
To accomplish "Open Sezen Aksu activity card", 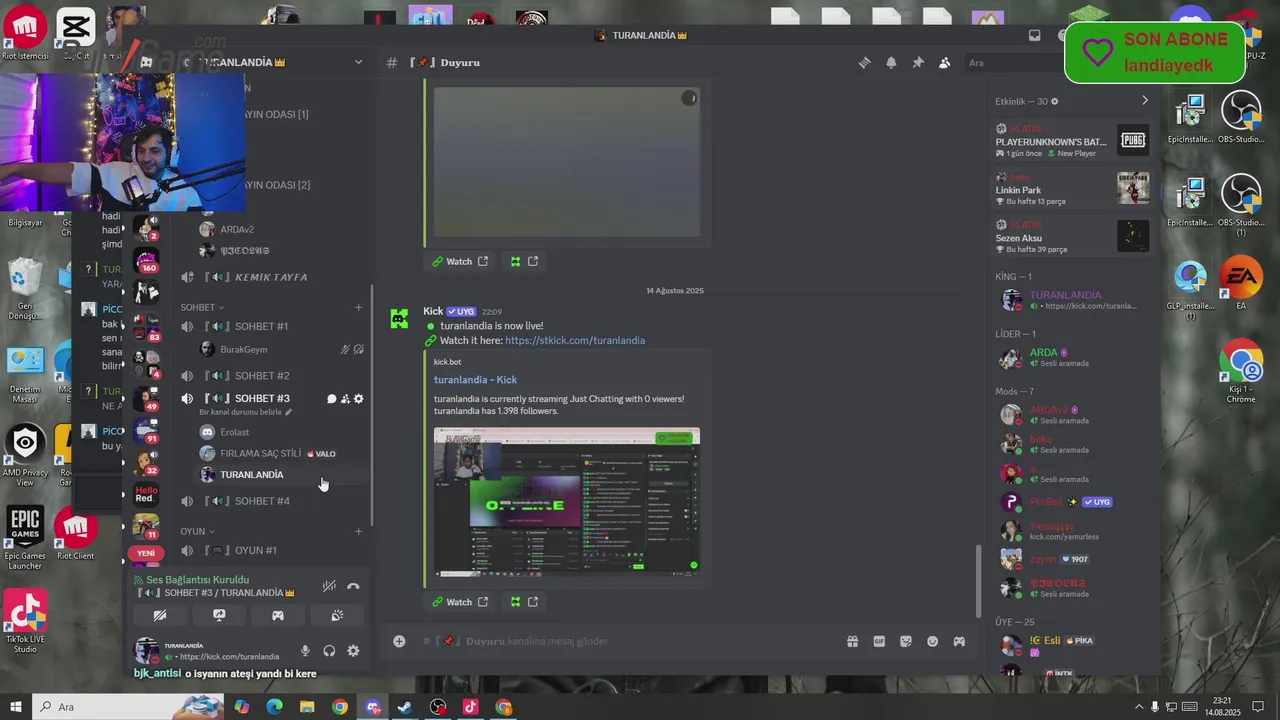I will [x=1072, y=237].
